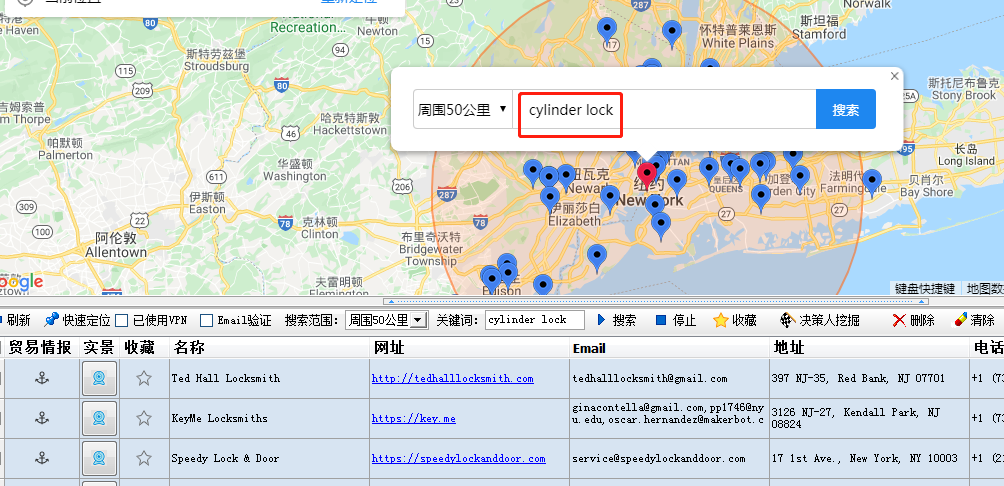Start search with the blue play icon
This screenshot has height=486, width=1004.
601,320
